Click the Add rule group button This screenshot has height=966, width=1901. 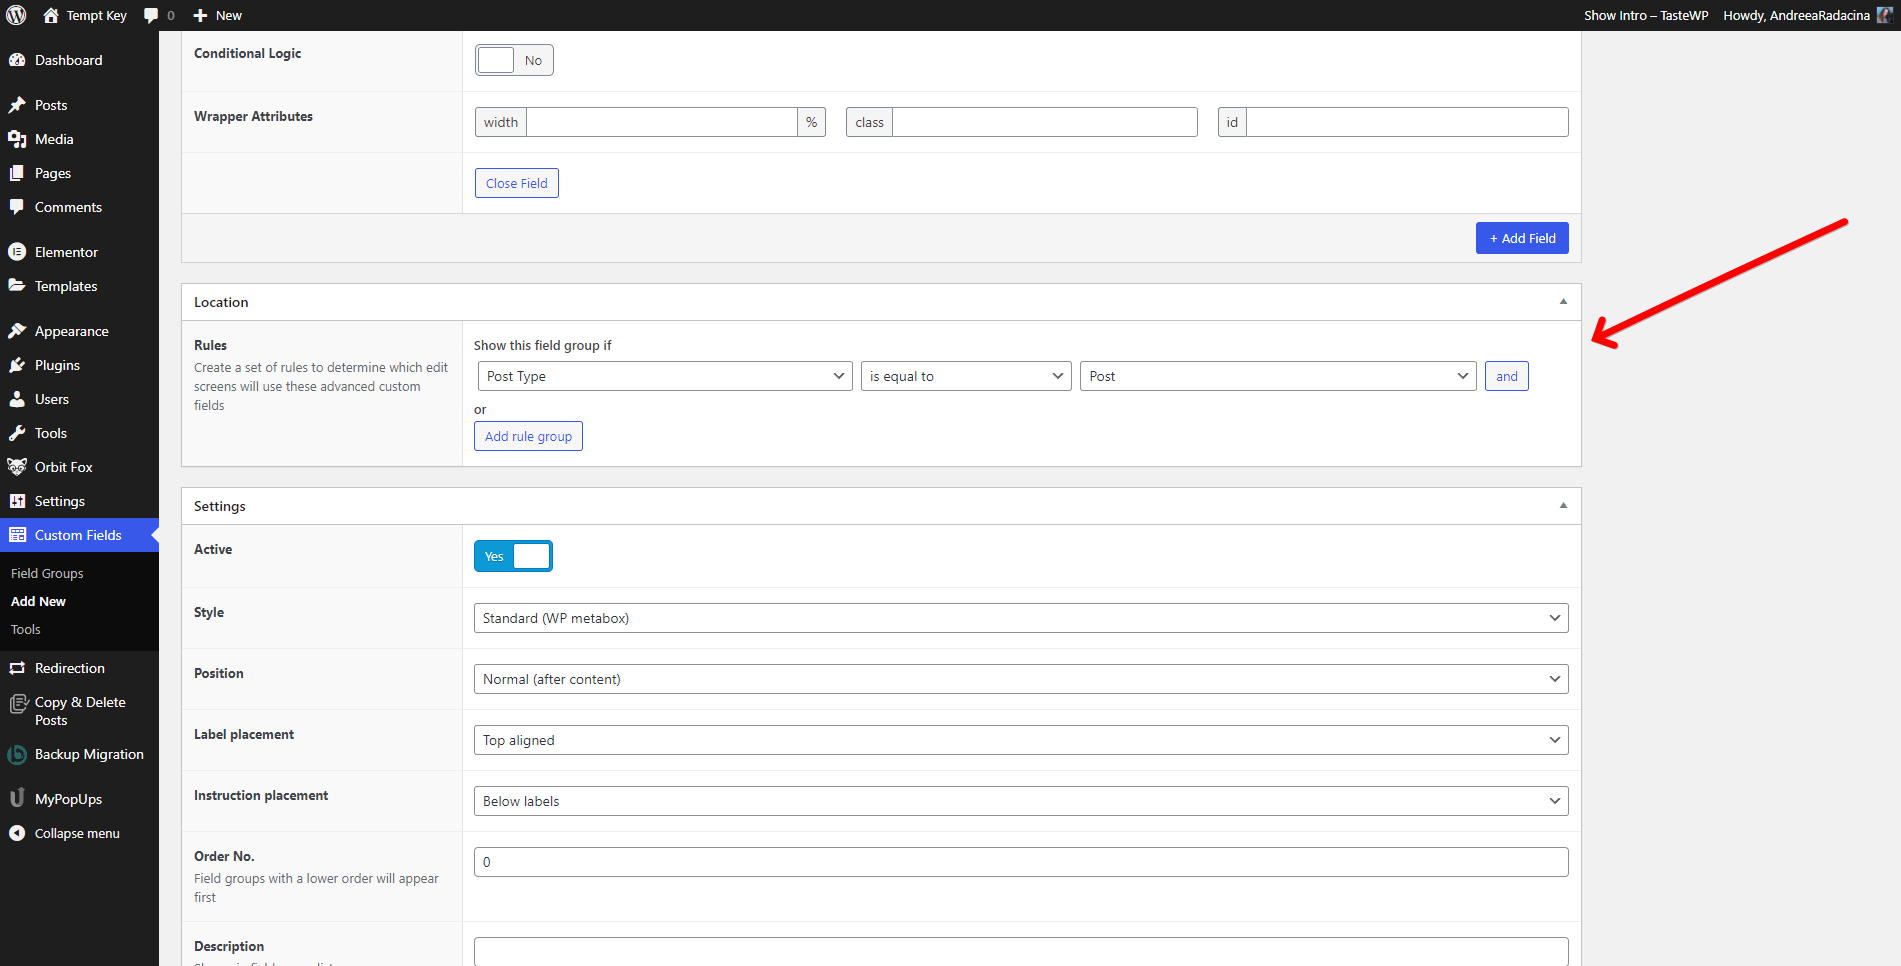[x=528, y=436]
